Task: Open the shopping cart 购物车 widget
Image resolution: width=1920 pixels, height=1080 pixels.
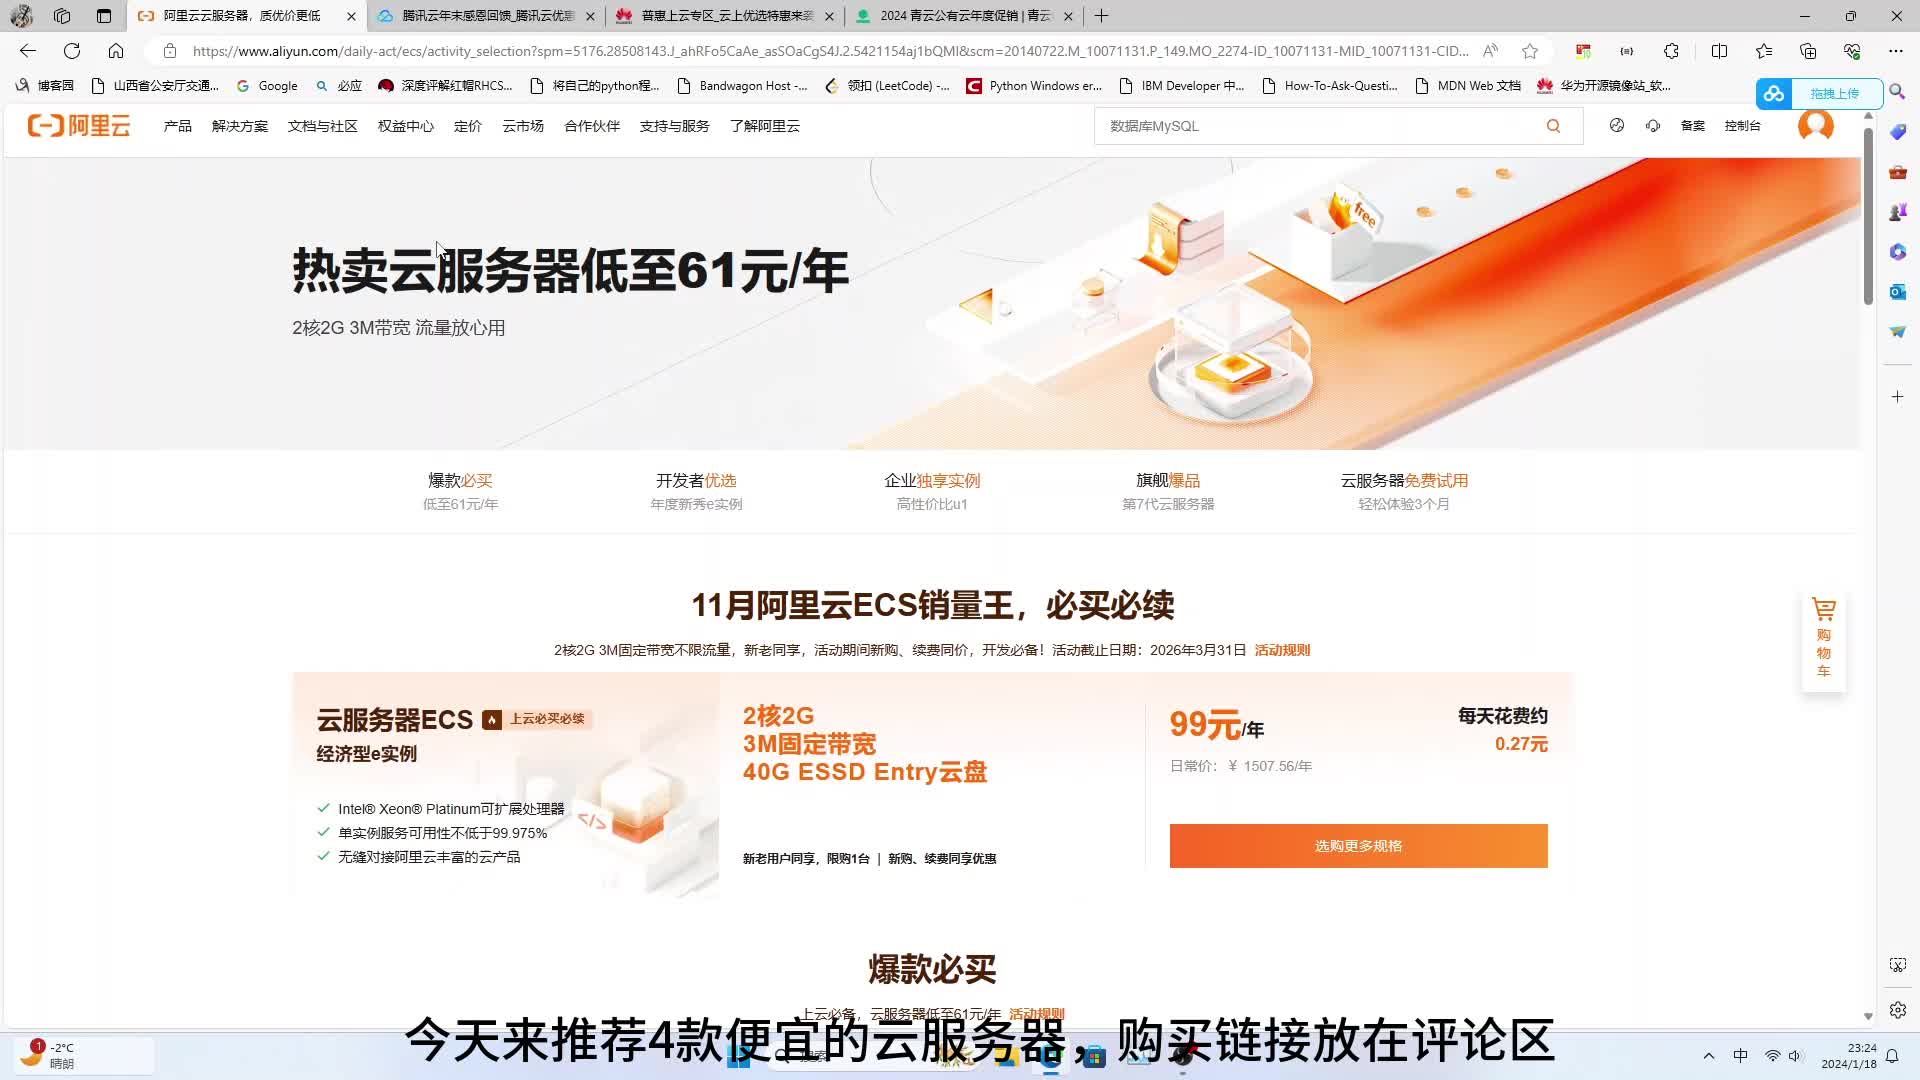Action: tap(1824, 639)
